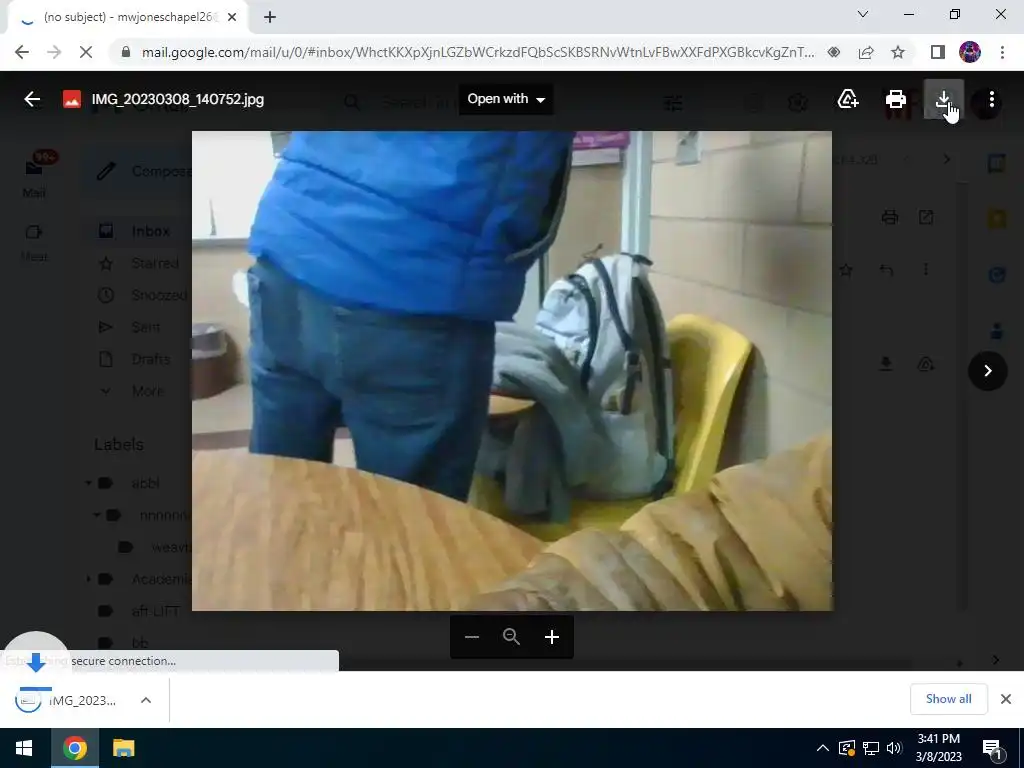The height and width of the screenshot is (768, 1024).
Task: Click the security tray icon with the warning badge
Action: tap(846, 748)
